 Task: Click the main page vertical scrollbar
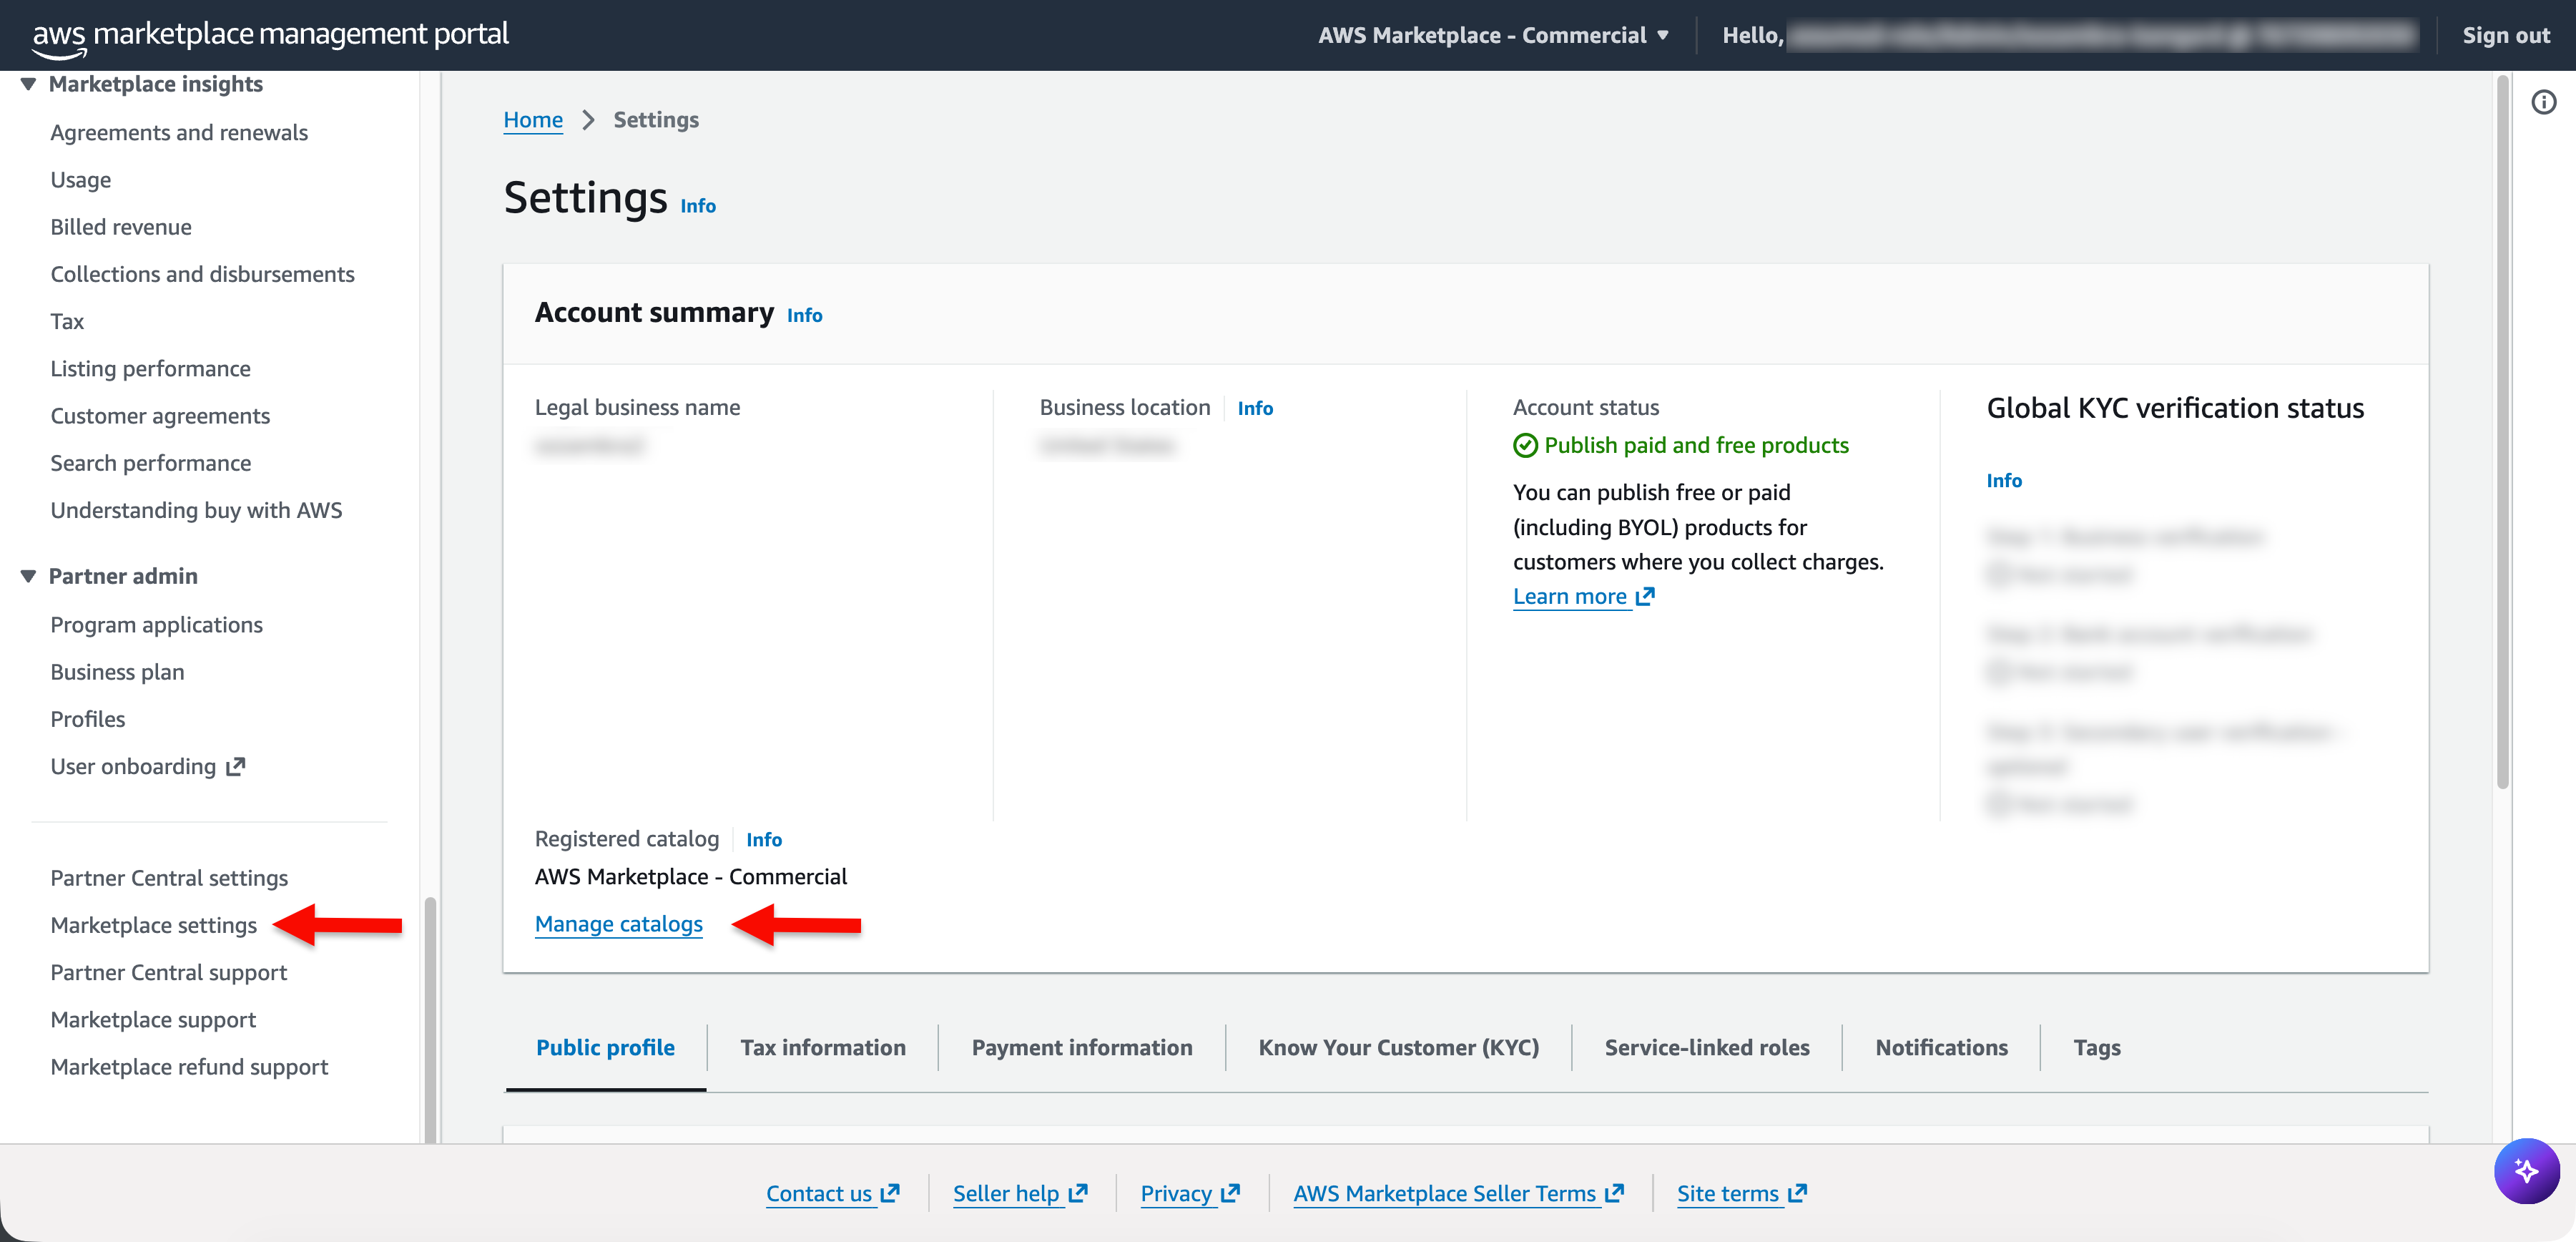click(2503, 432)
